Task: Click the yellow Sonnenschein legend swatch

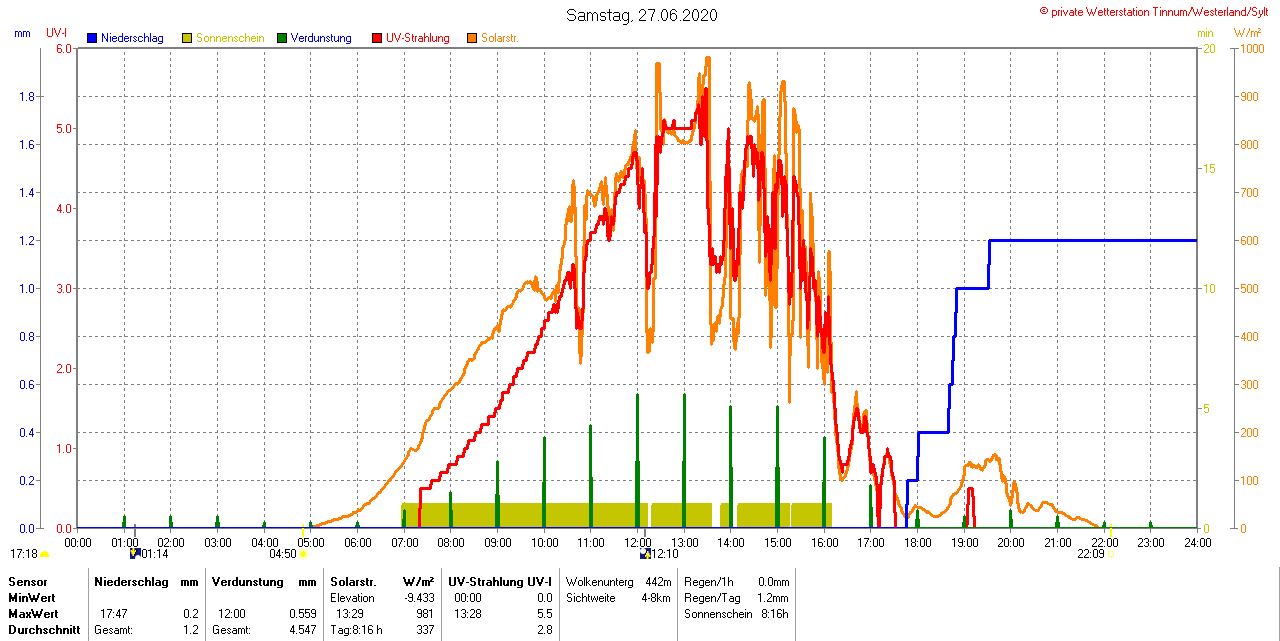Action: [x=187, y=38]
